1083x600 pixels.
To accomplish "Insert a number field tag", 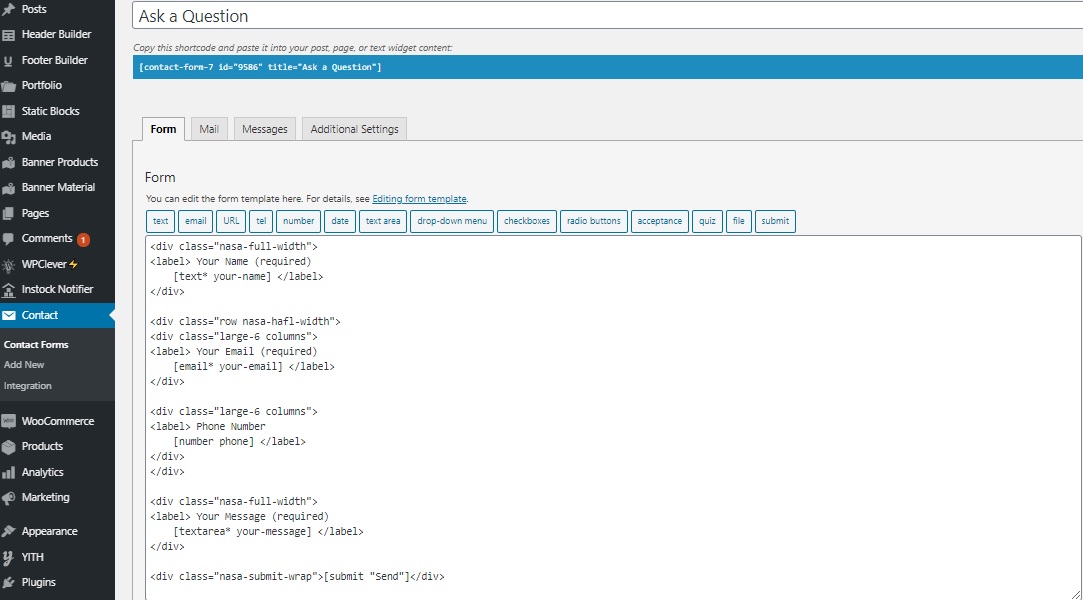I will [x=298, y=221].
